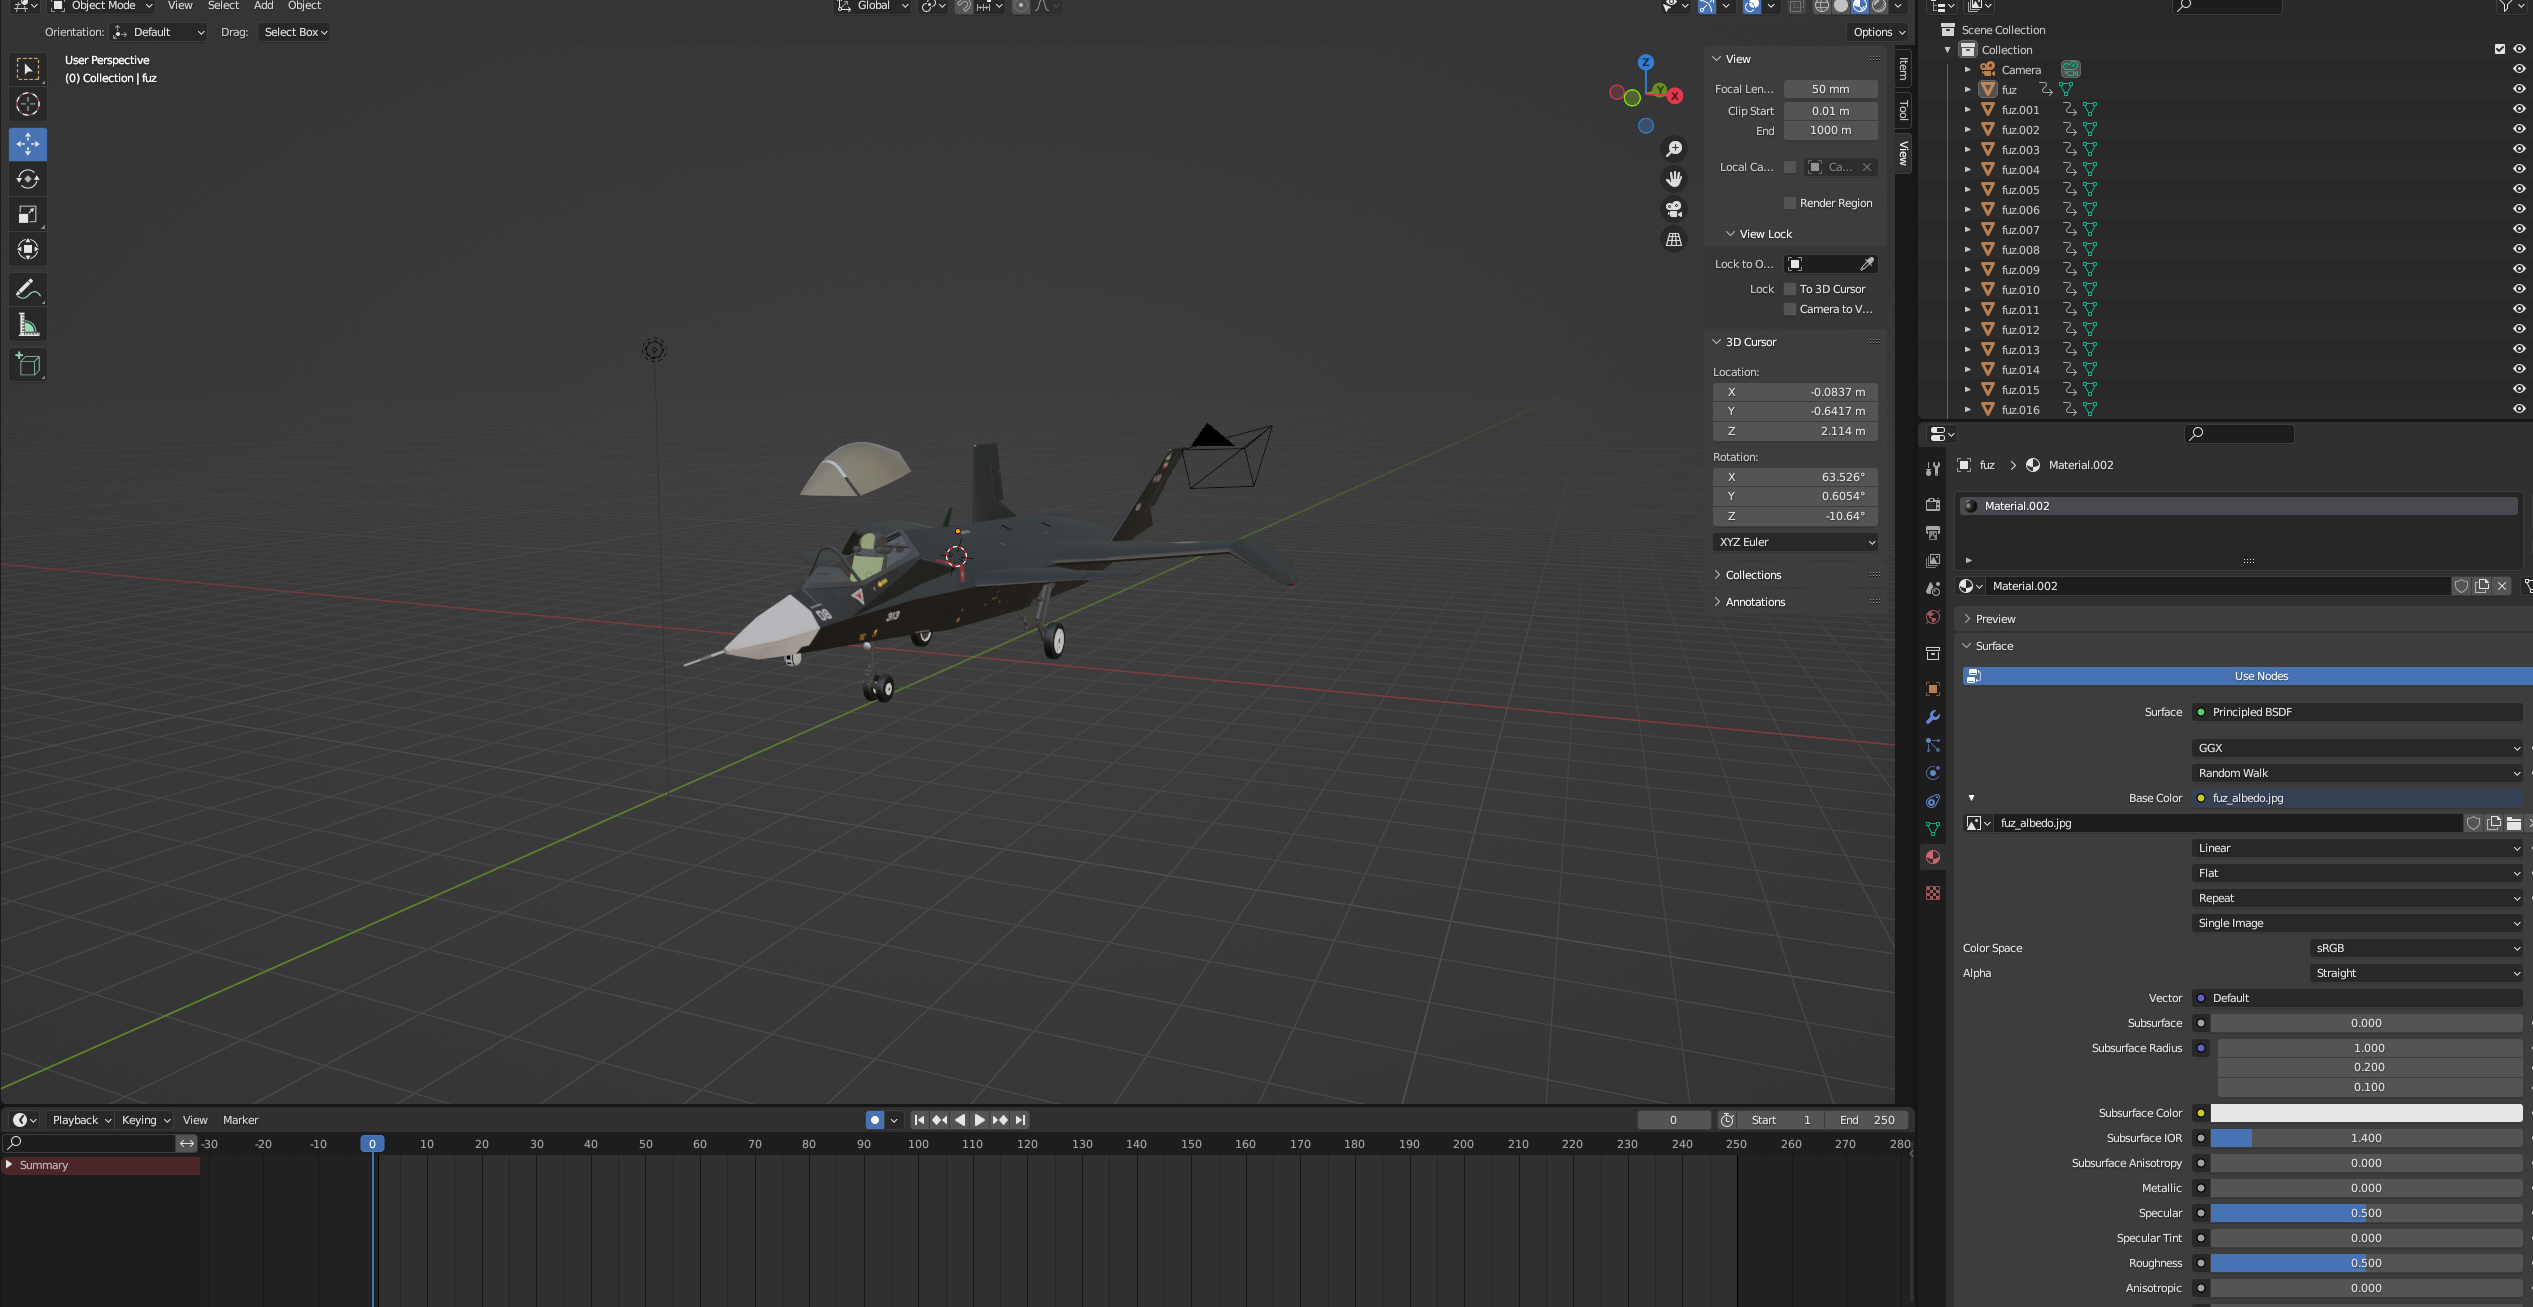The width and height of the screenshot is (2533, 1307).
Task: Activate the Scale tool
Action: (x=28, y=214)
